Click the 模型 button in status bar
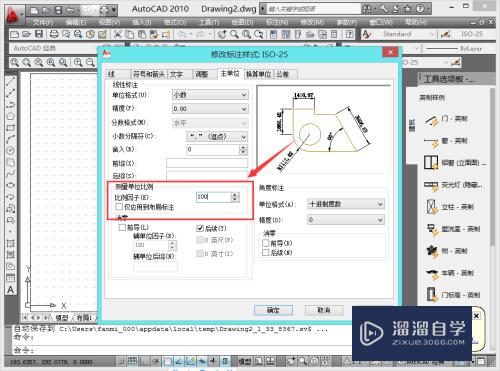This screenshot has height=371, width=500. (x=245, y=361)
